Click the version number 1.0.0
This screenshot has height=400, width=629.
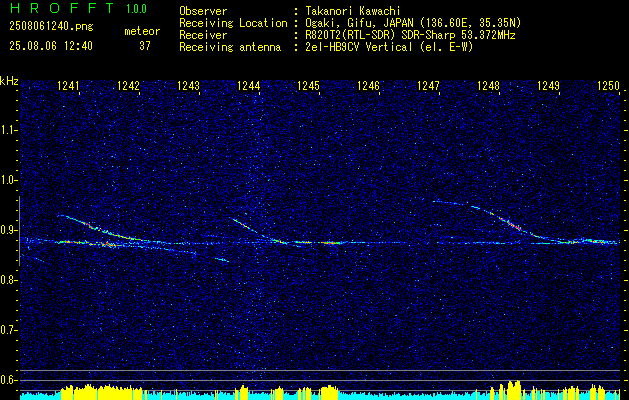point(136,9)
